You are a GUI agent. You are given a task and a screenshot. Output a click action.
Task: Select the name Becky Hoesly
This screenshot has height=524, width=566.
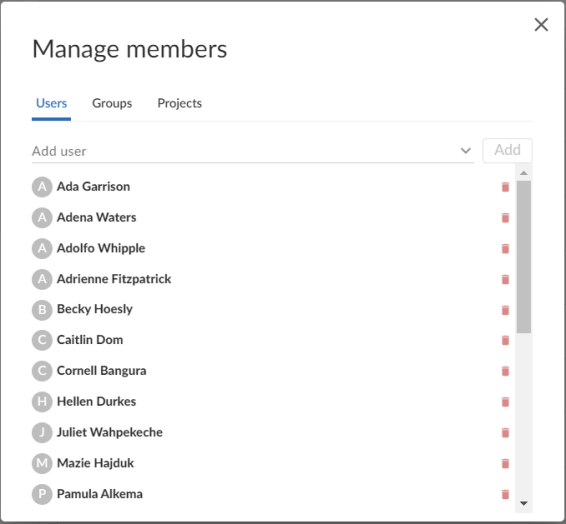click(95, 309)
